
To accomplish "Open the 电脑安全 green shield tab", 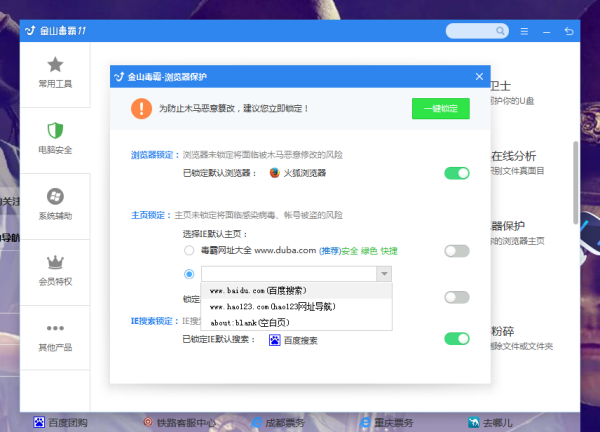I will coord(55,139).
